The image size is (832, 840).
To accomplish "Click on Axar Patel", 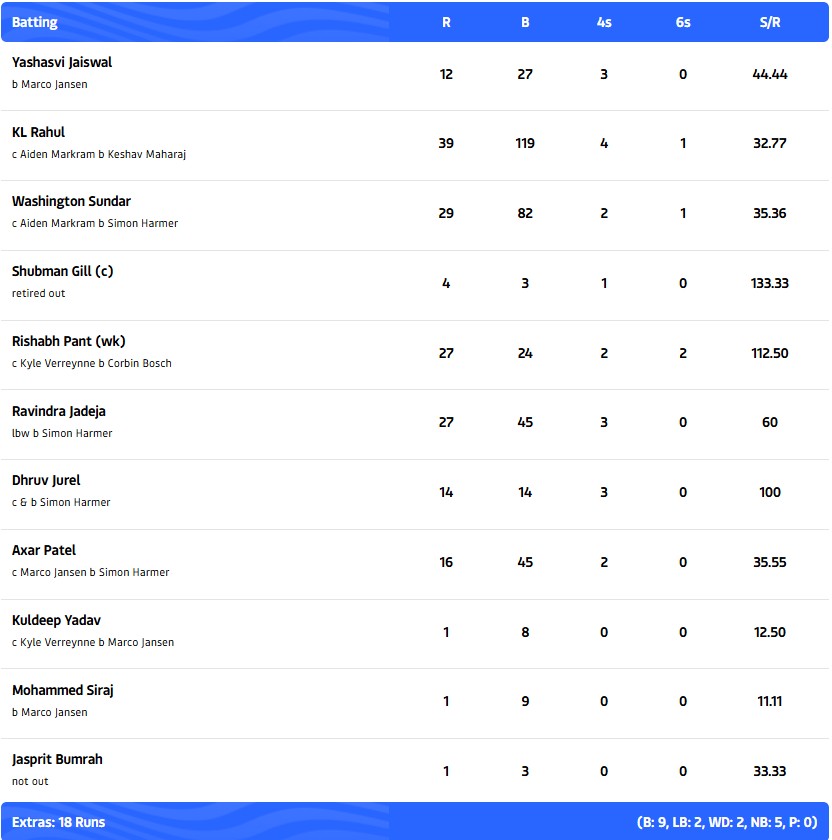I will (x=44, y=550).
